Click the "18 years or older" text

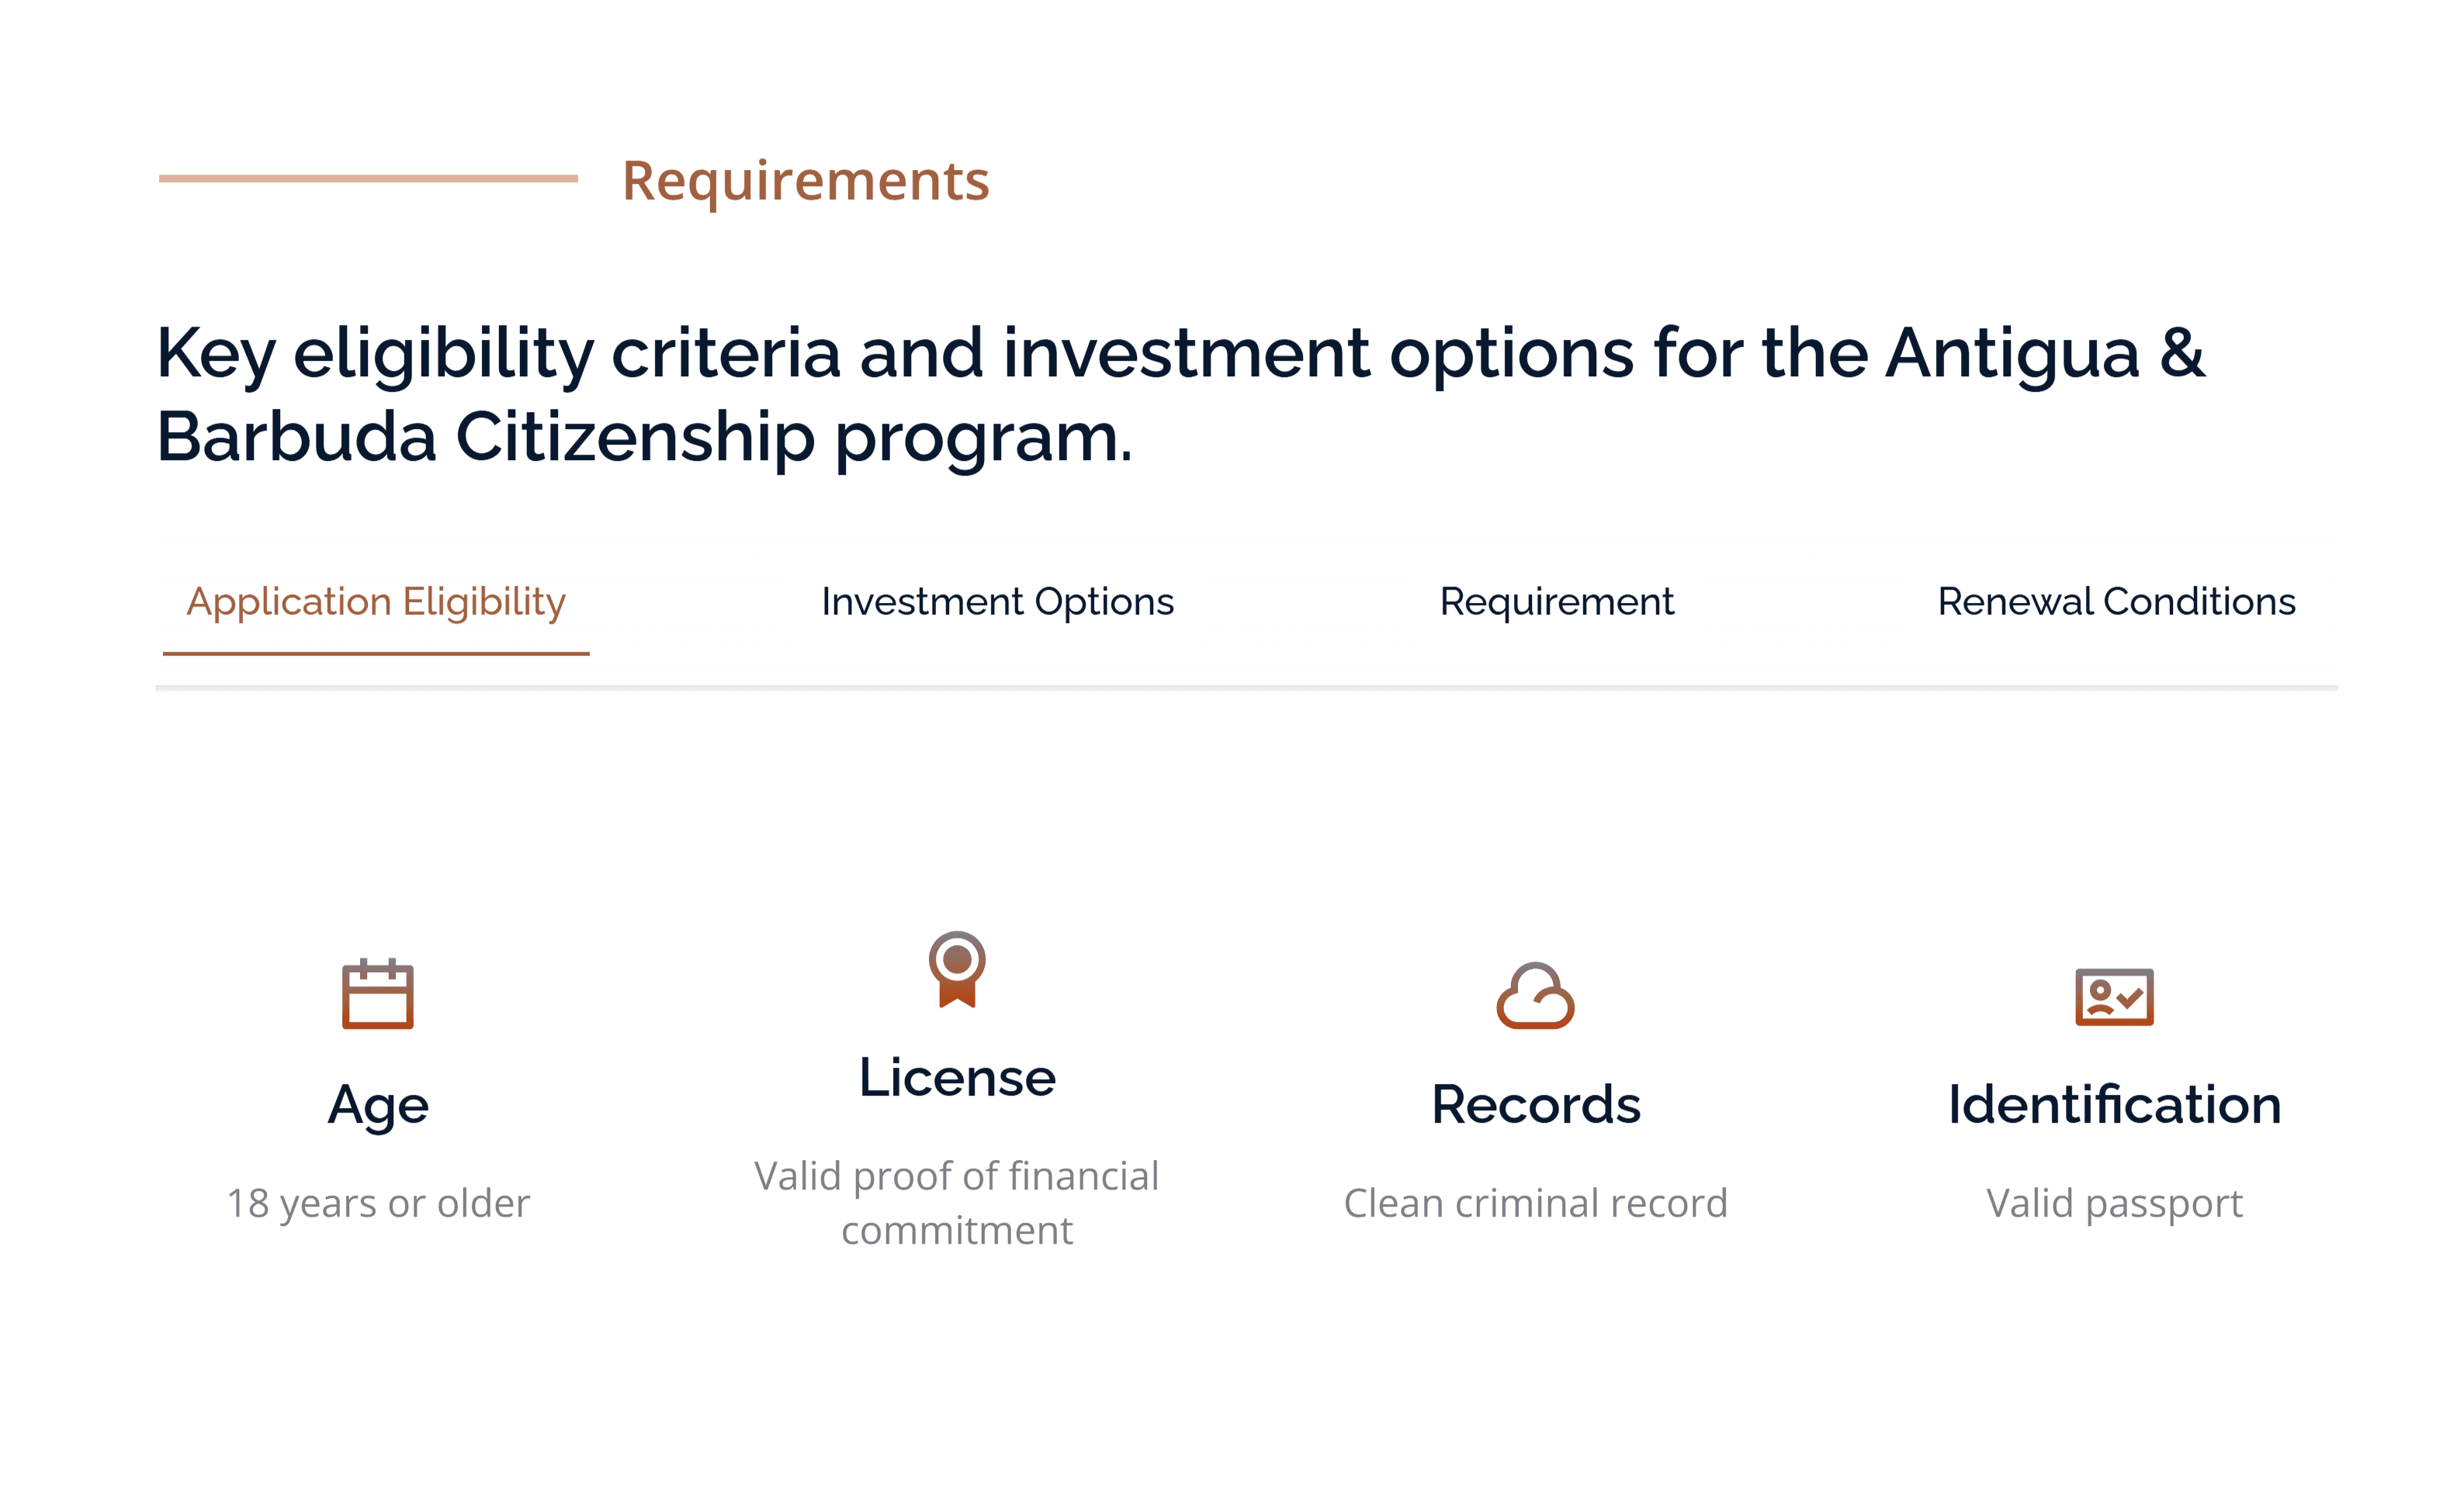(x=378, y=1203)
